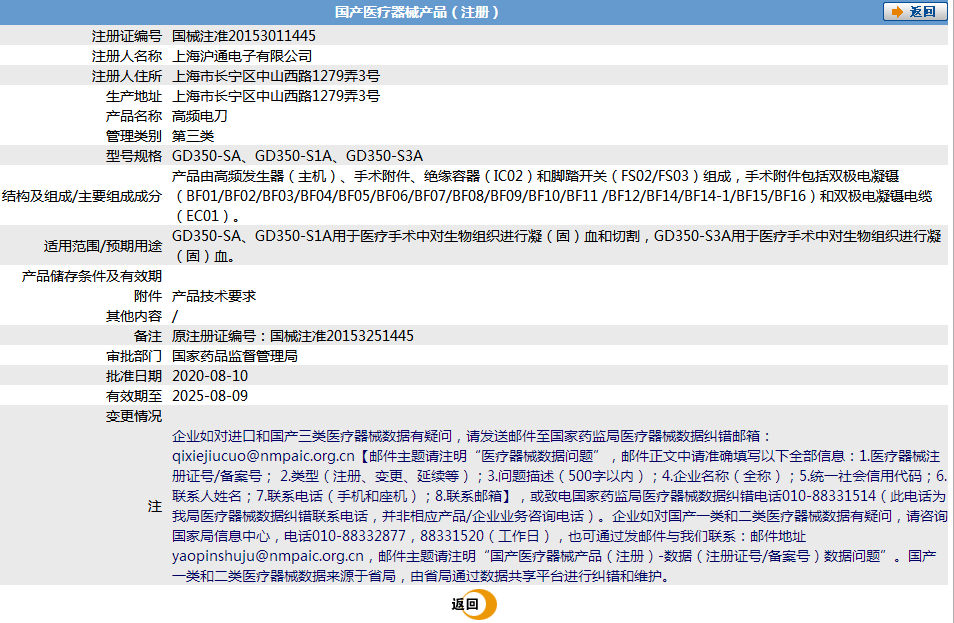Viewport: 954px width, 623px height.
Task: Click model spec GD350-SA、GD350-S1A、GD350-S3A
Action: (298, 156)
